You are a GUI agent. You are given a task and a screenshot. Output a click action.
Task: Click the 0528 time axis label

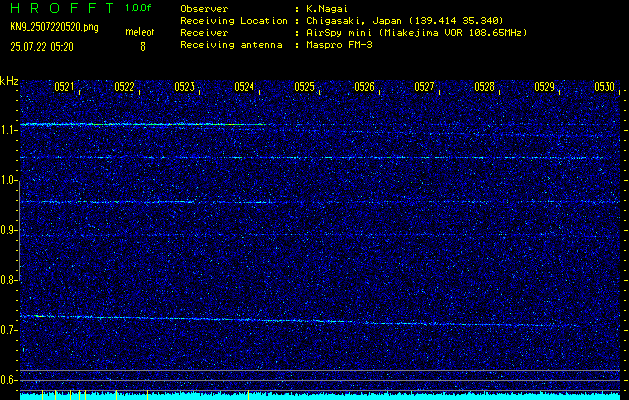coord(484,87)
